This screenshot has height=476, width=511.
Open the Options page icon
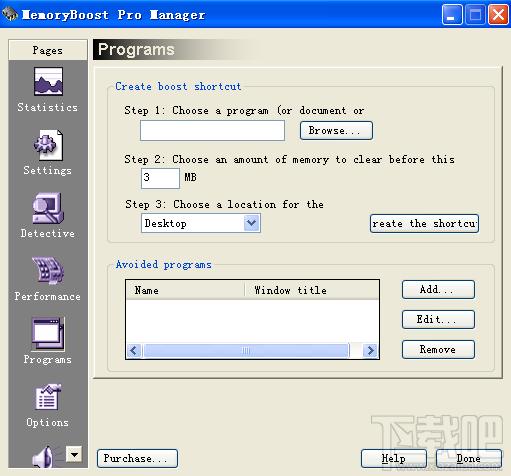click(48, 397)
